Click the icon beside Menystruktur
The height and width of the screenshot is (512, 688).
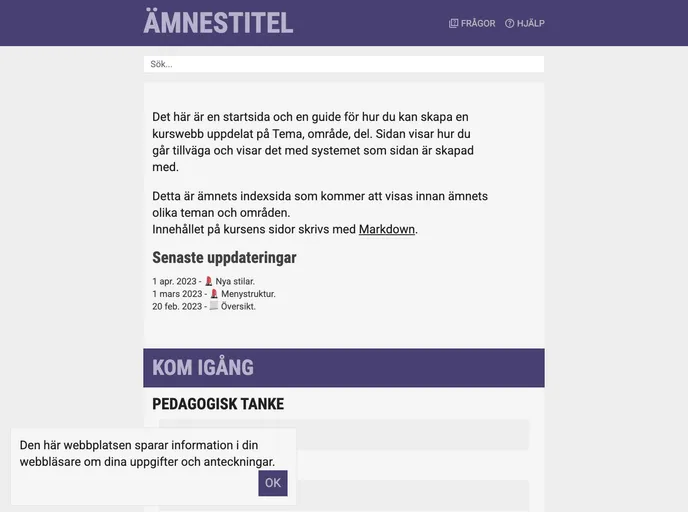(x=215, y=294)
